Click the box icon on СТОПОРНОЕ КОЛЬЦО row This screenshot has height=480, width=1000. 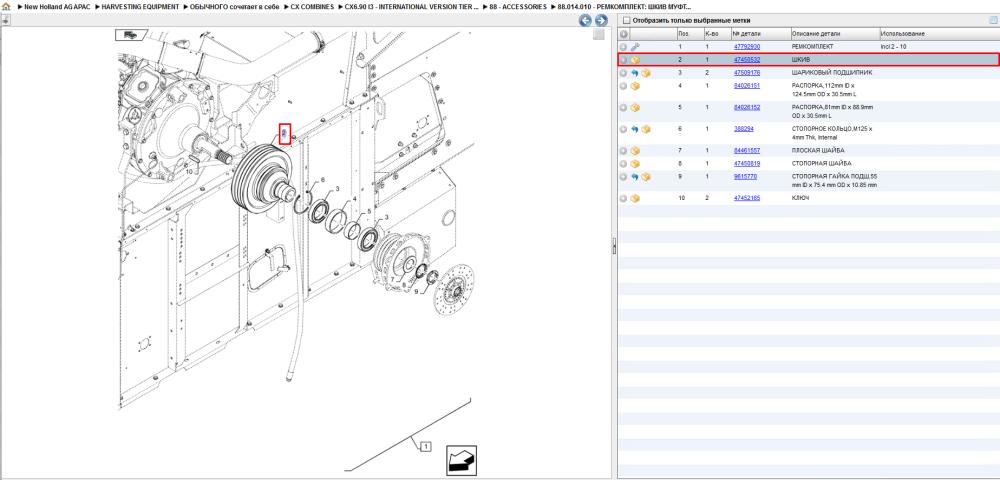(x=646, y=129)
